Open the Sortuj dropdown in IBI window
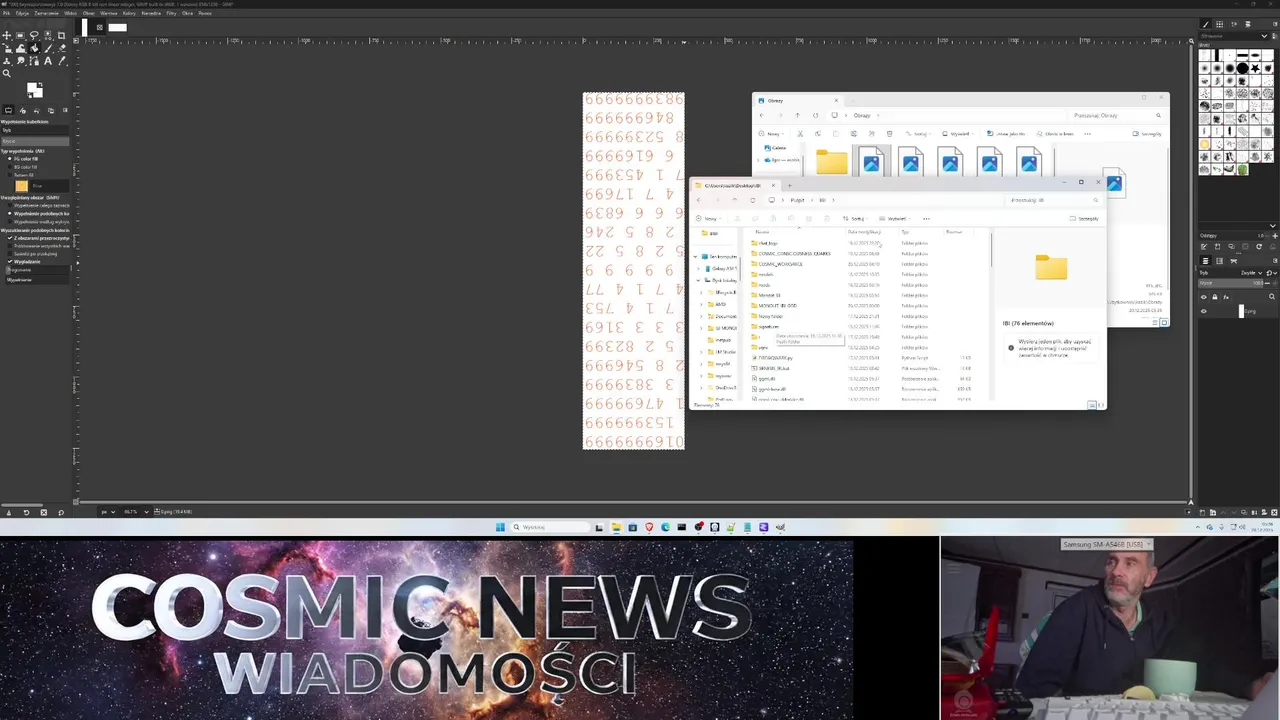 coord(856,218)
